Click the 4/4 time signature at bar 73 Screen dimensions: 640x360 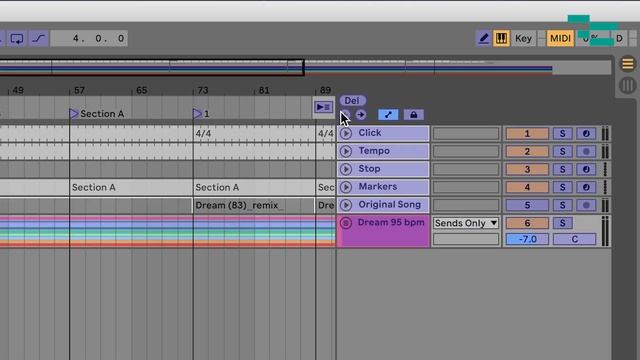tap(203, 134)
